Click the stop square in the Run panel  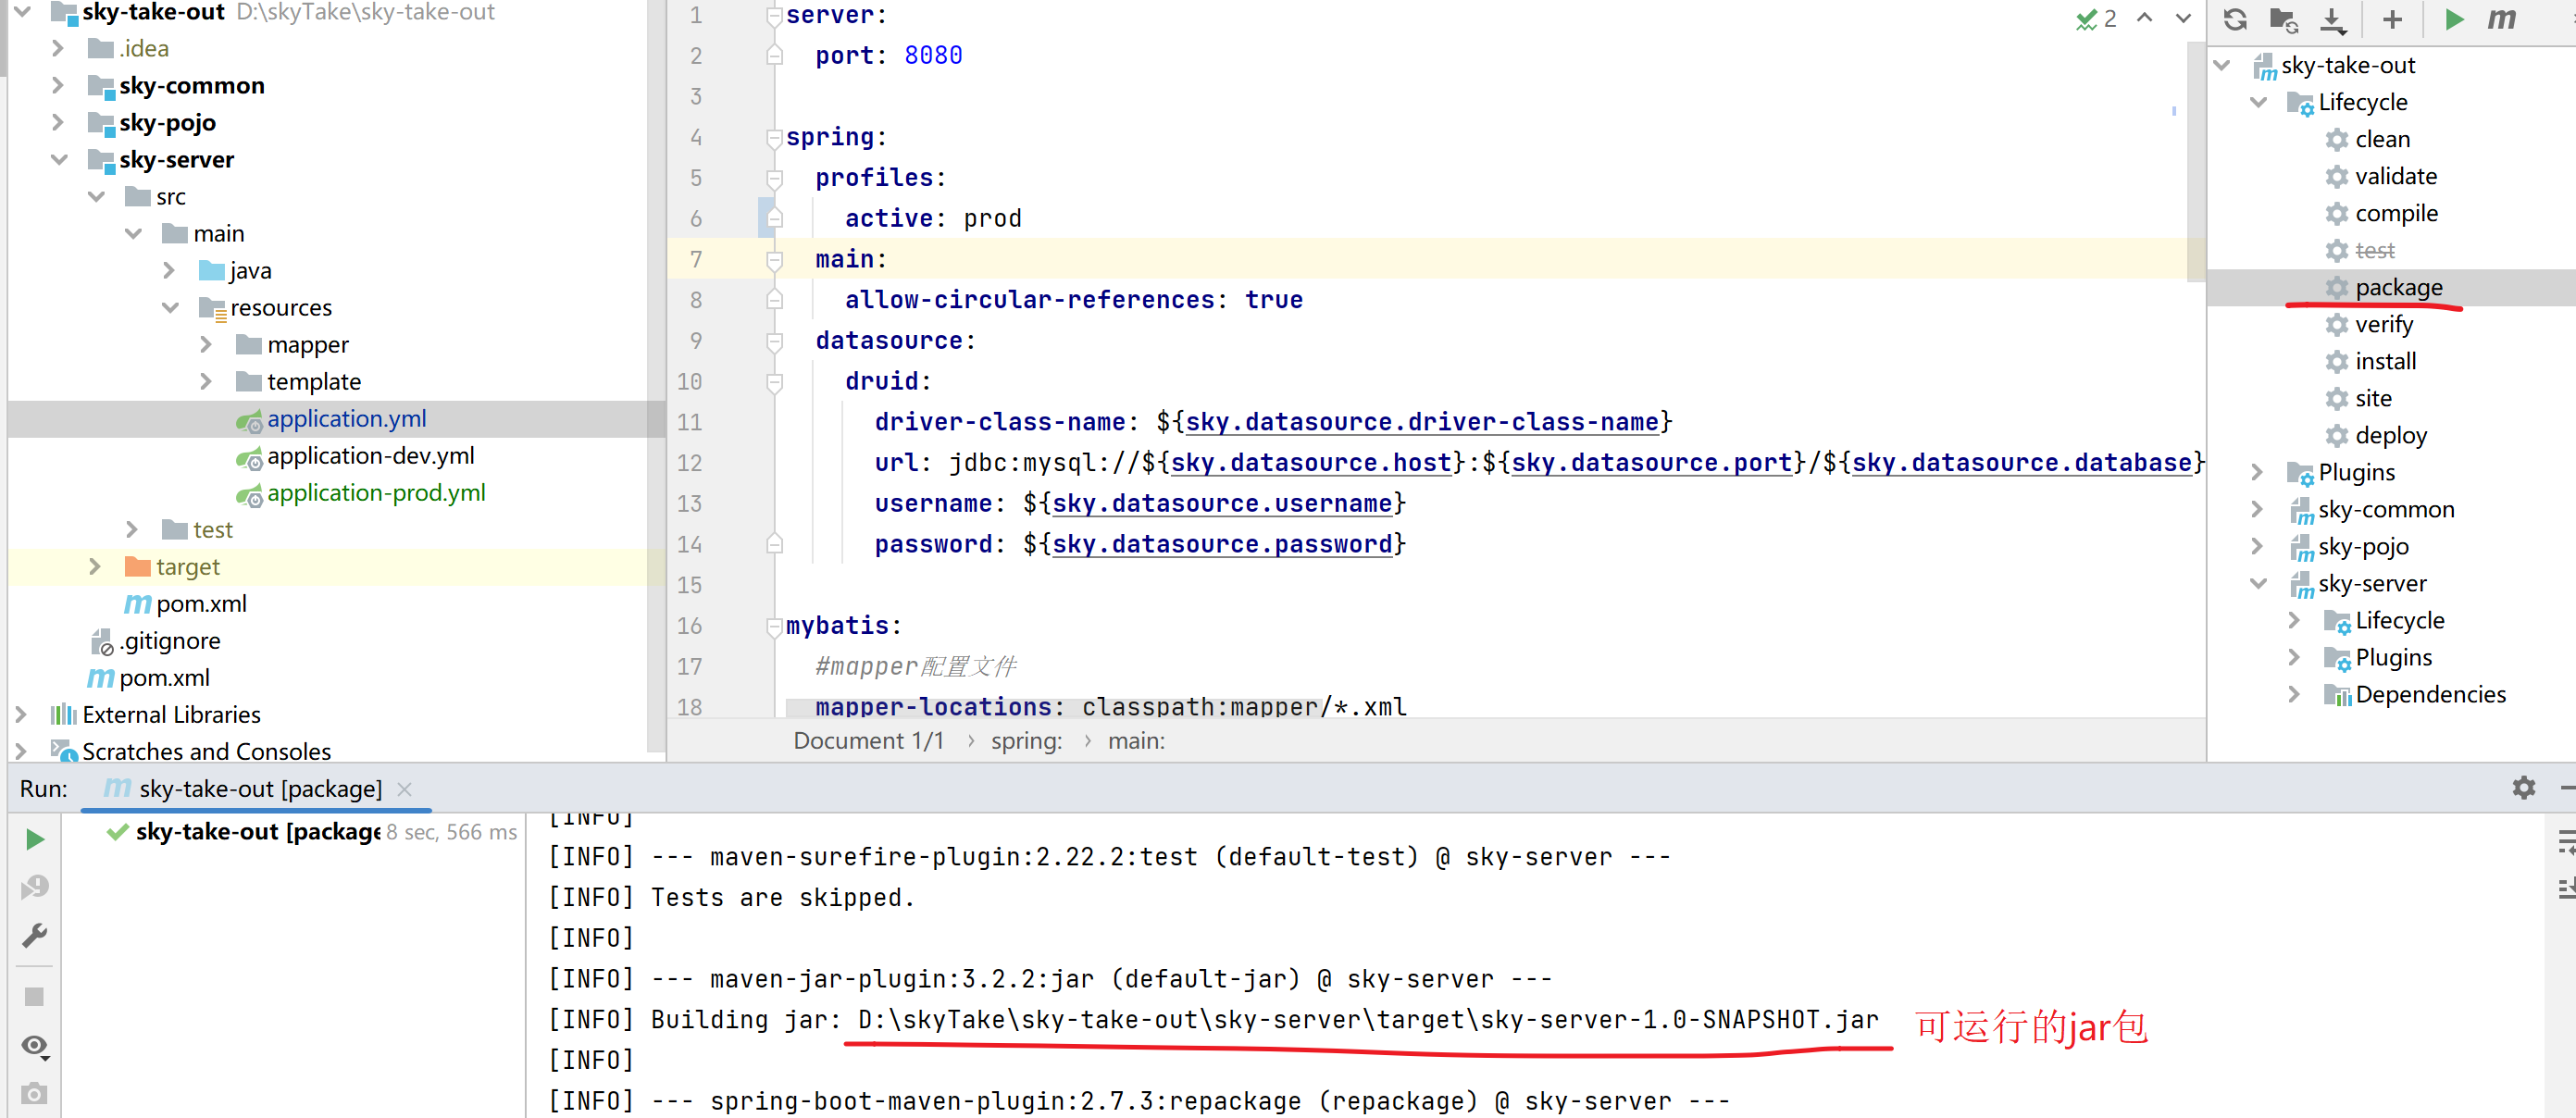click(x=35, y=996)
